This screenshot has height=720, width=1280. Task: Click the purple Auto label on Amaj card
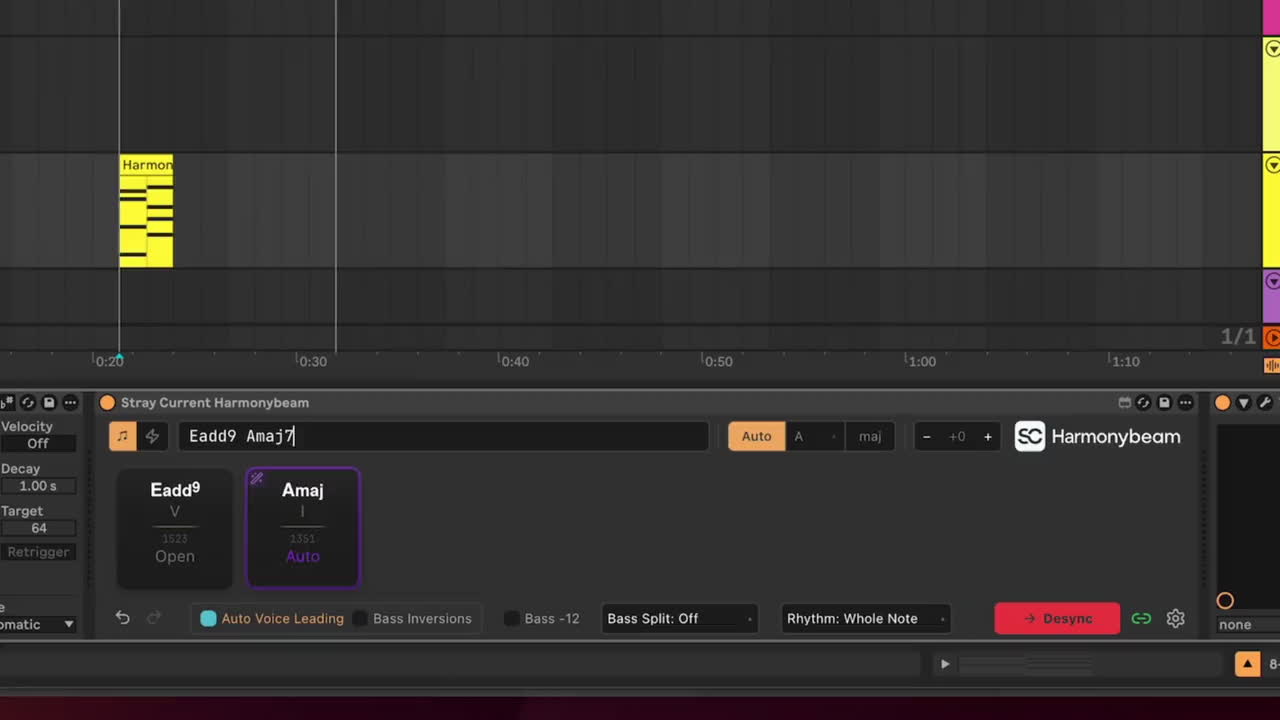click(x=303, y=556)
